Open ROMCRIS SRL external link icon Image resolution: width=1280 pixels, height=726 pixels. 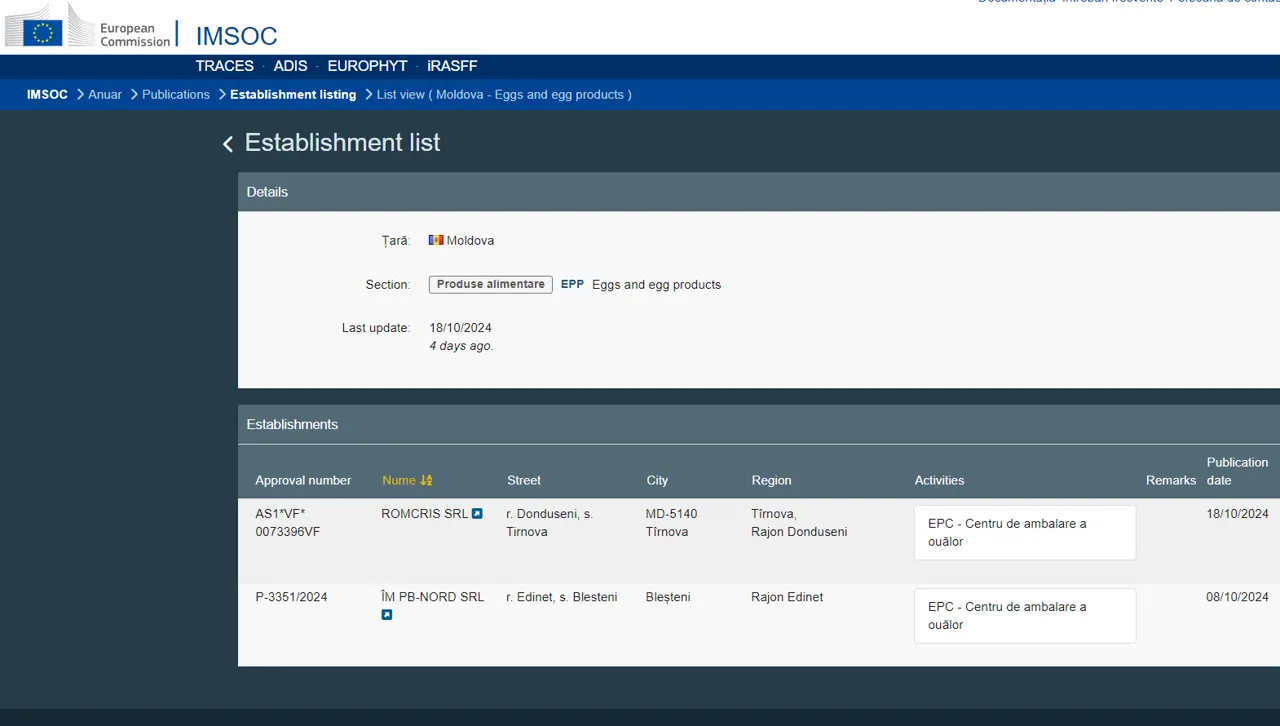coord(477,514)
